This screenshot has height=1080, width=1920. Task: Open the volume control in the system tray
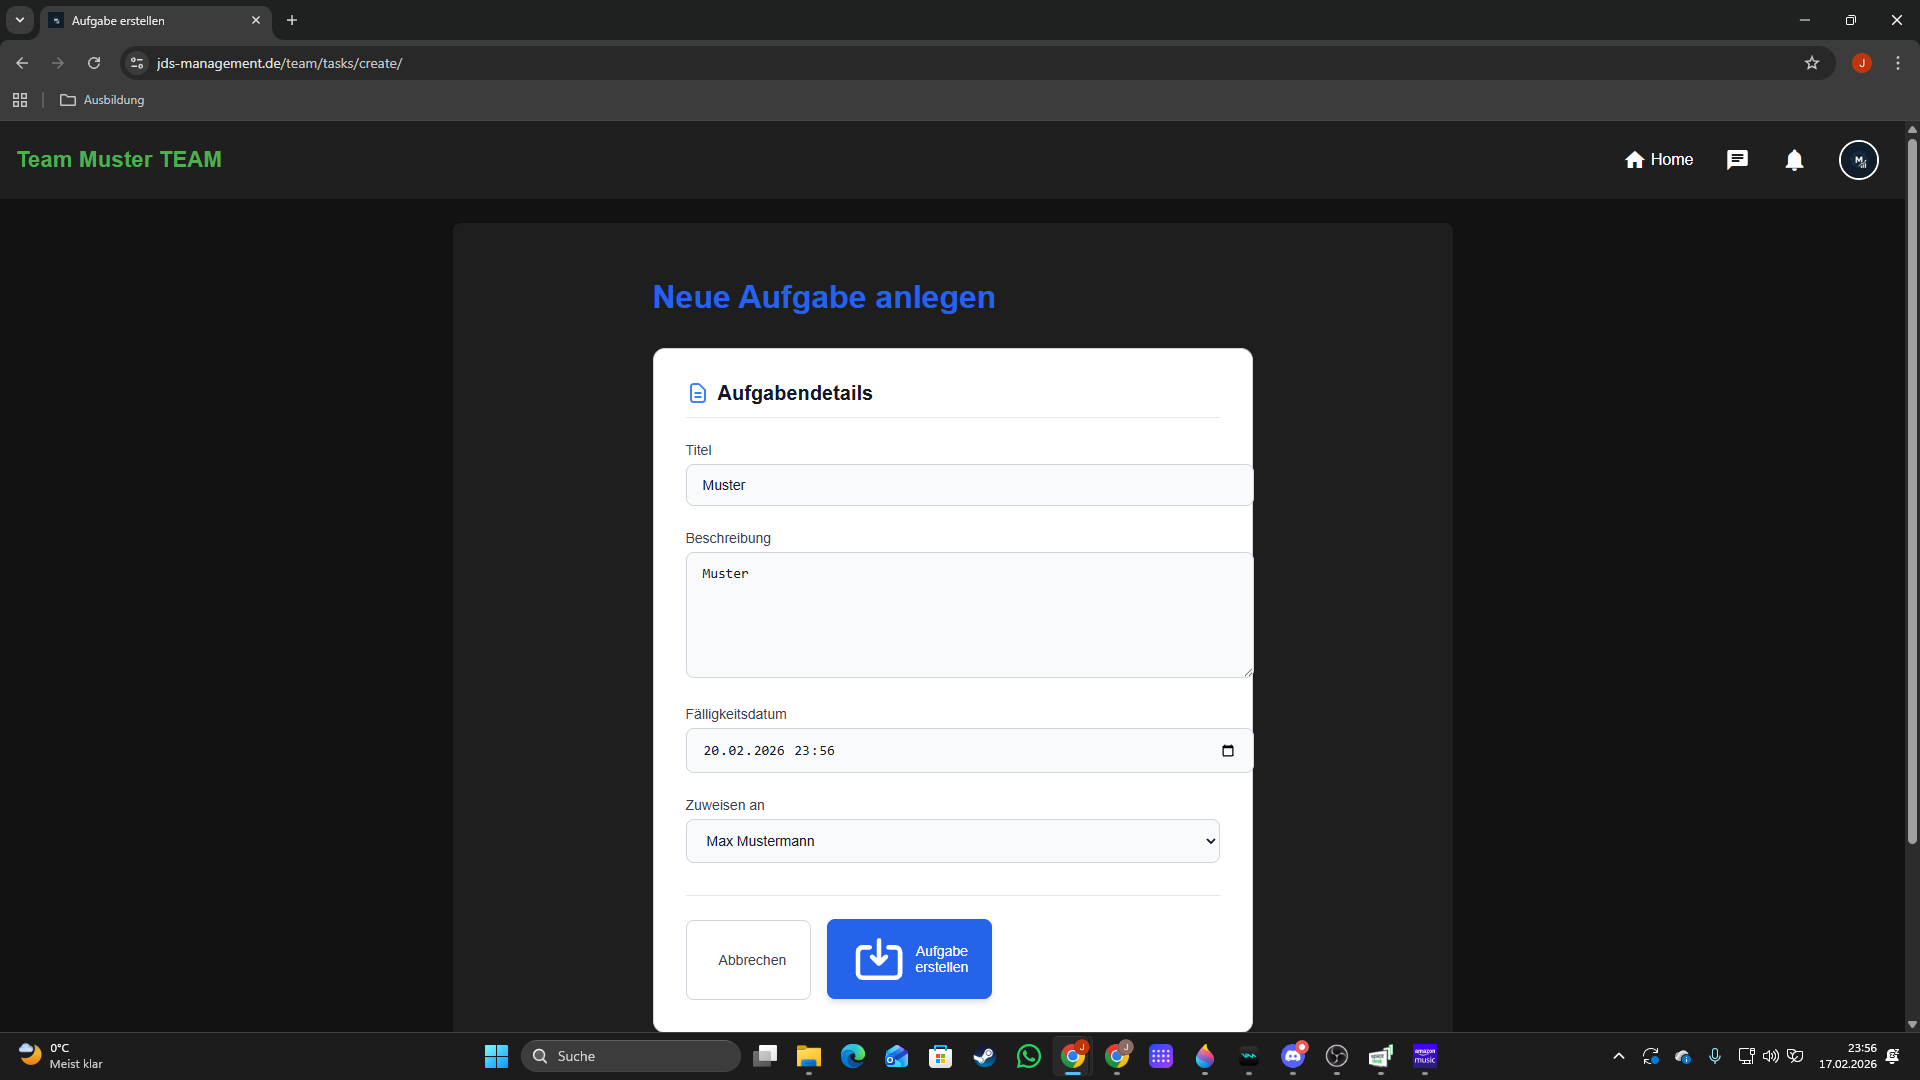[x=1770, y=1056]
